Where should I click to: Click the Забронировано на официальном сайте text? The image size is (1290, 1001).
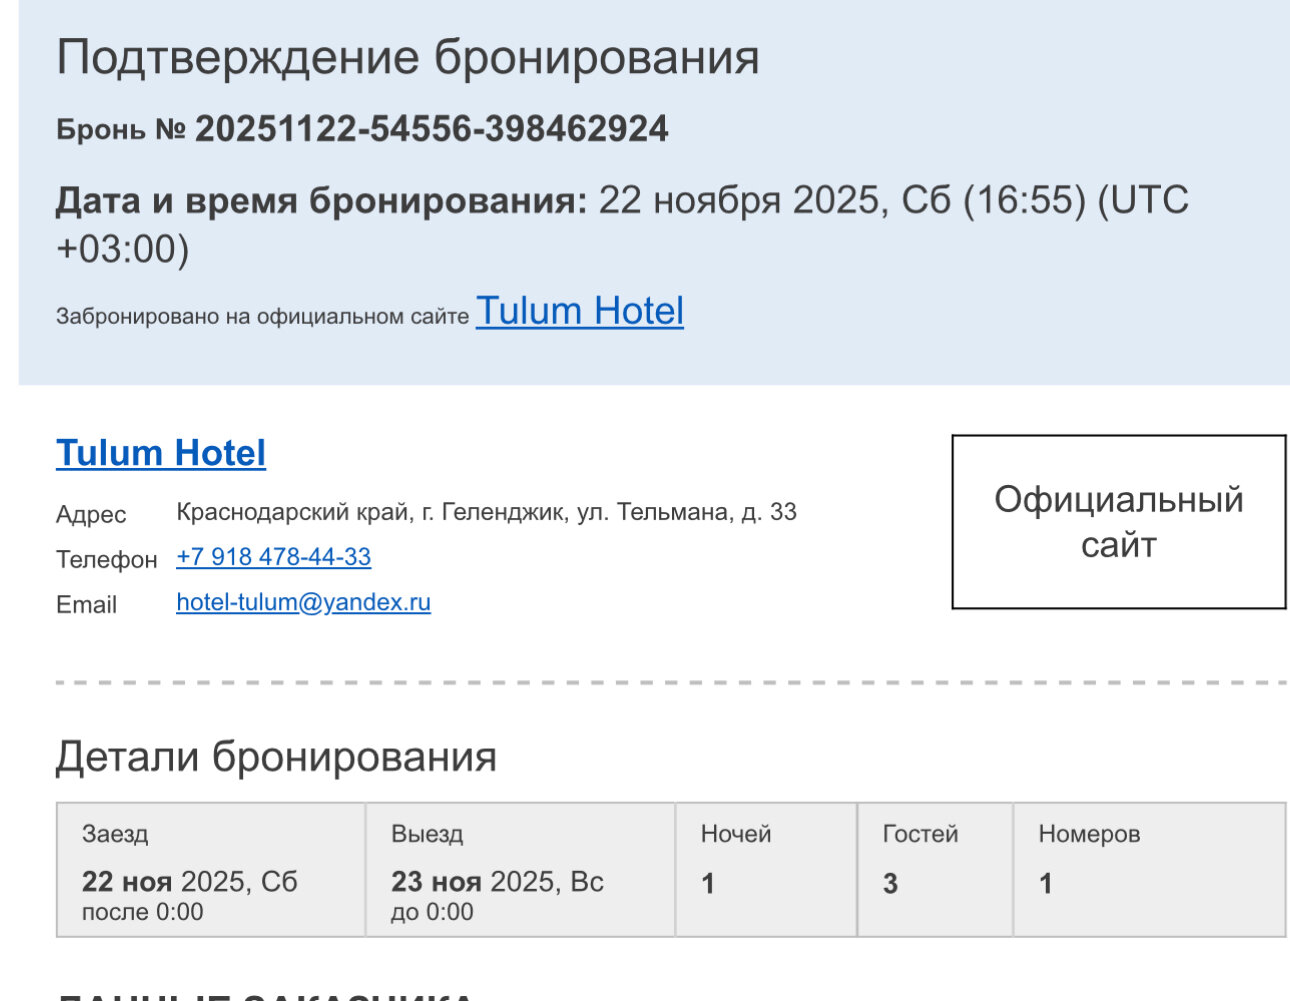click(x=262, y=317)
